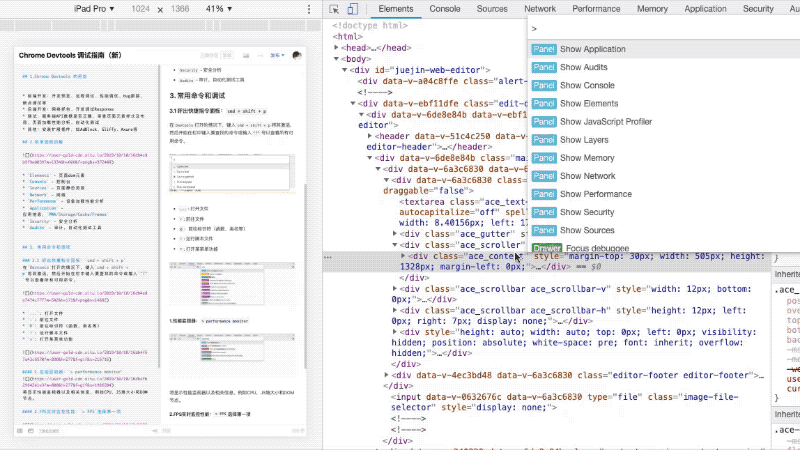Viewport: 800px width, 450px height.
Task: Click the image upload icon in editor header
Action: click(x=246, y=55)
